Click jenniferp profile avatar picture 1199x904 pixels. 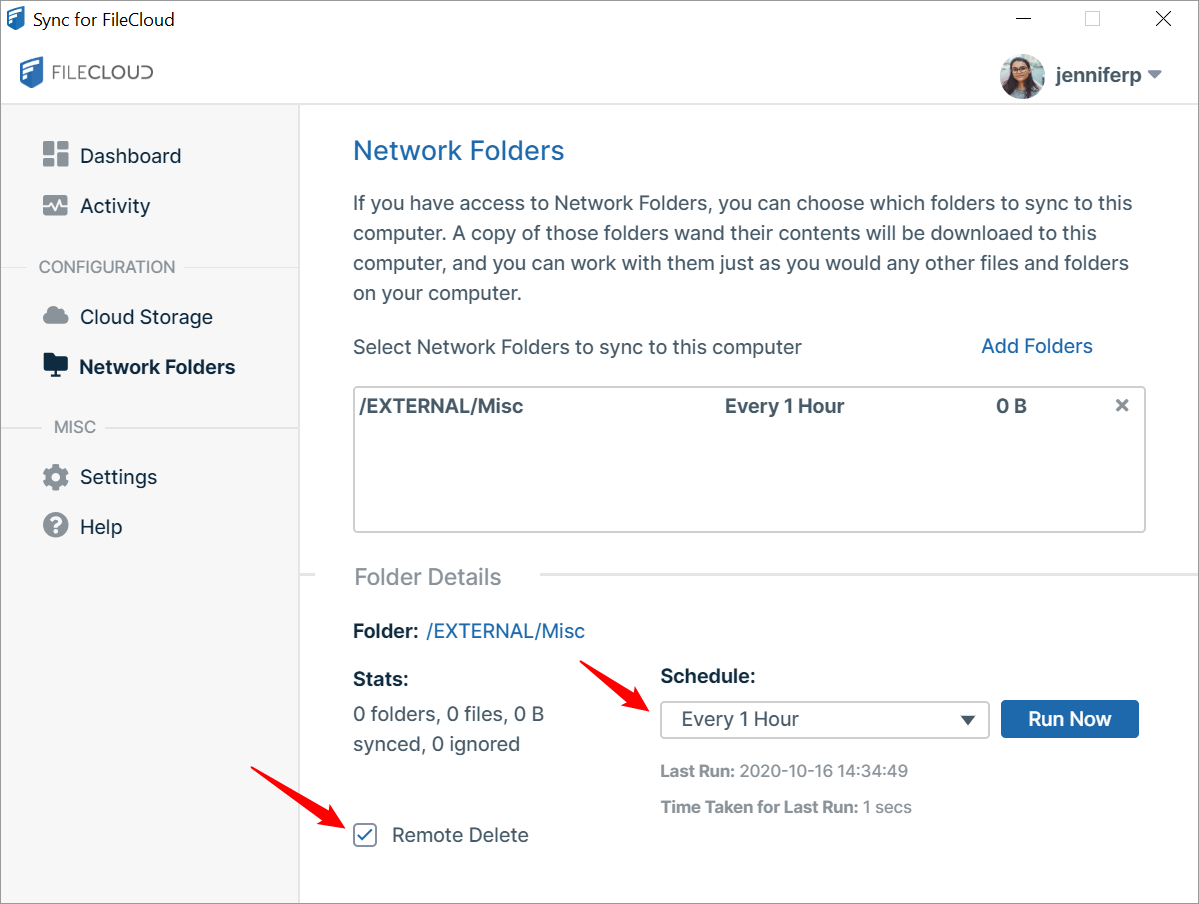(1022, 76)
